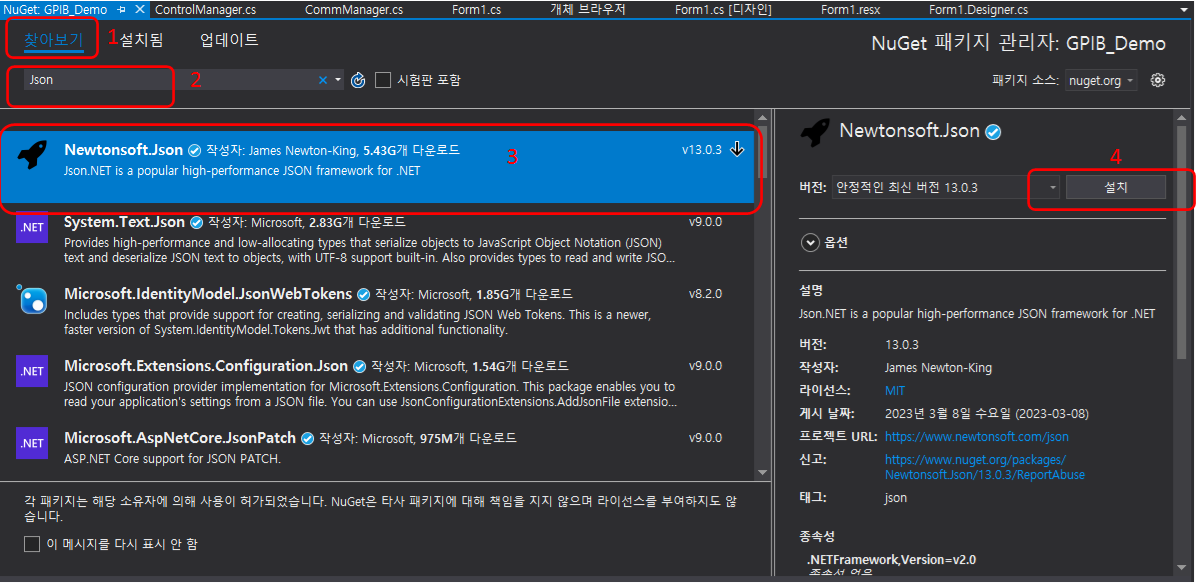Image resolution: width=1196 pixels, height=584 pixels.
Task: Click the verified badge beside the Newtonsoft.Json details title
Action: (993, 132)
